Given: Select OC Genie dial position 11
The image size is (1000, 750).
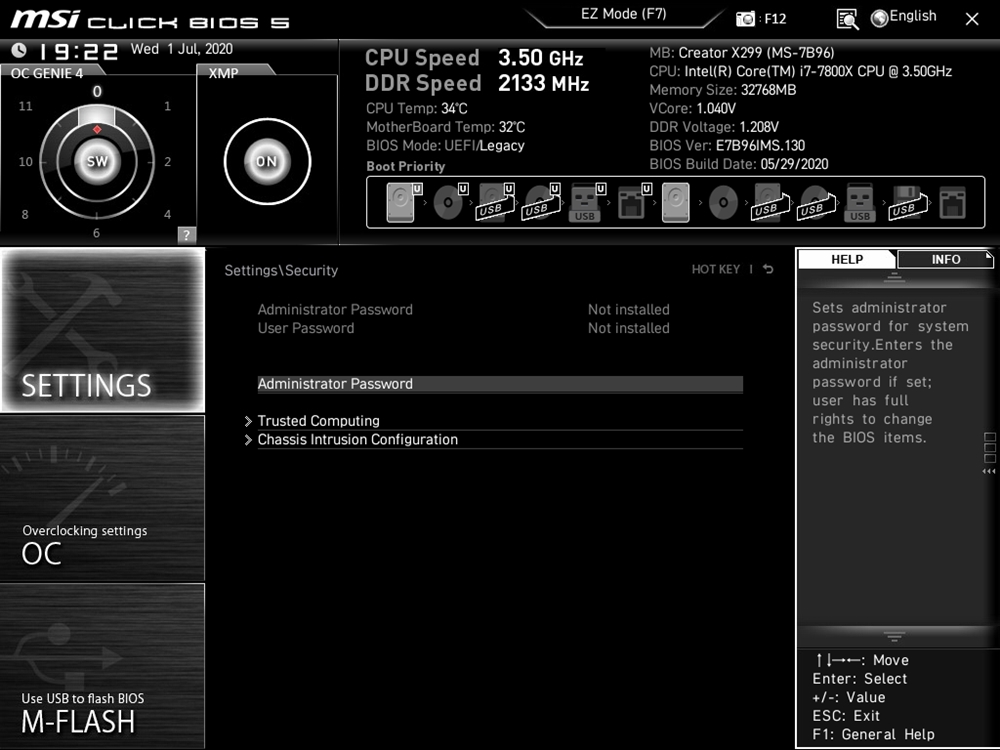Looking at the screenshot, I should click(x=26, y=106).
